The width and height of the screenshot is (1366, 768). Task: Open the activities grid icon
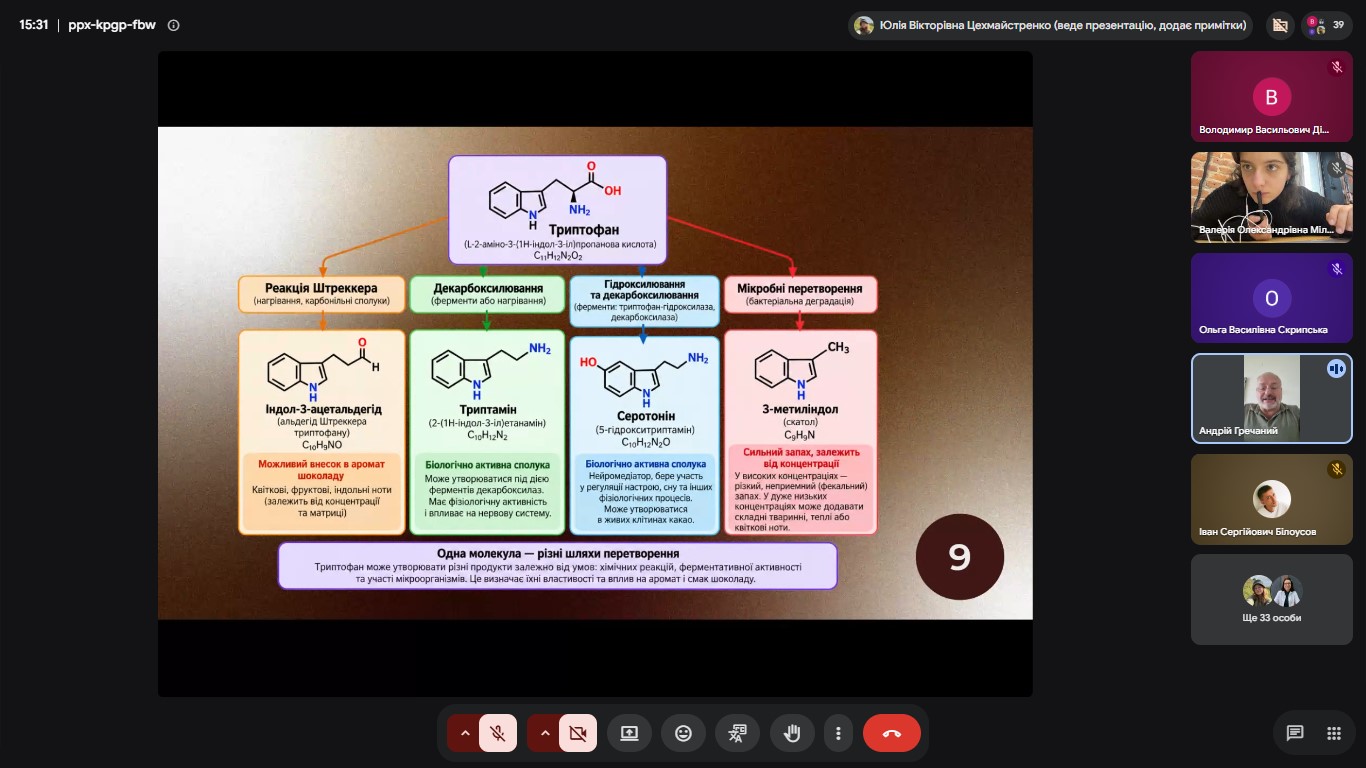click(1334, 733)
